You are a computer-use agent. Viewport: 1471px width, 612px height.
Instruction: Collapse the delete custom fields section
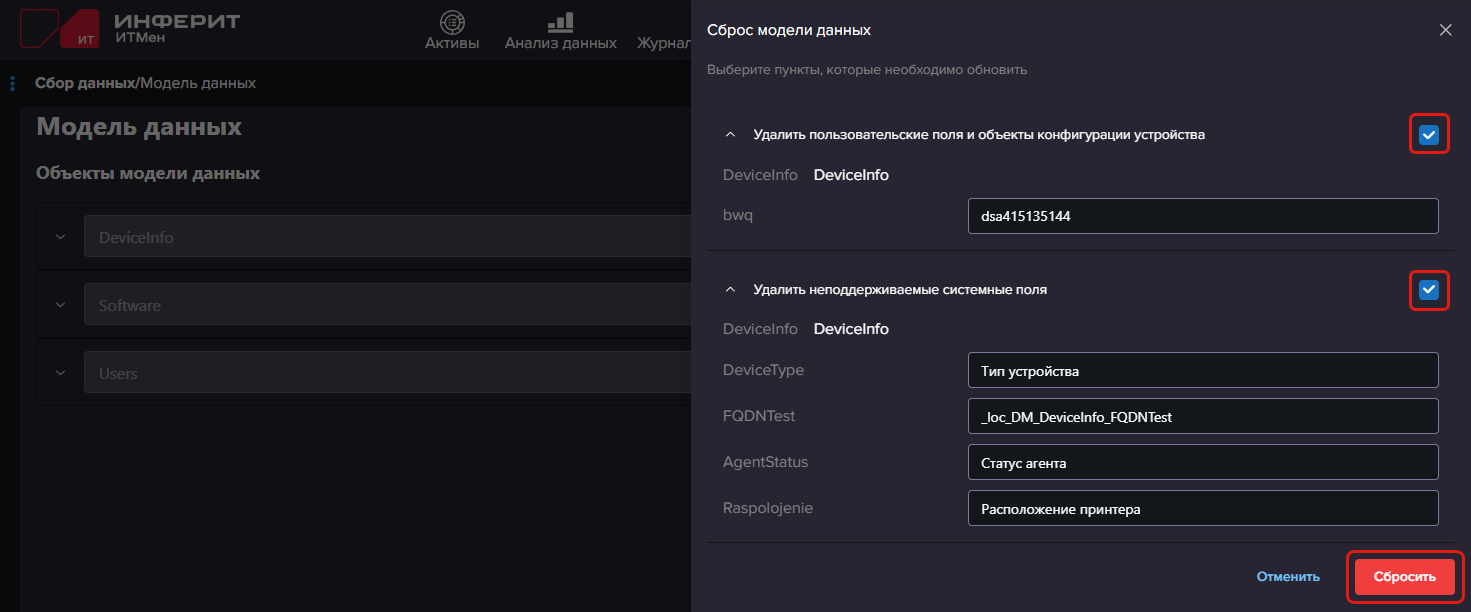pyautogui.click(x=730, y=135)
